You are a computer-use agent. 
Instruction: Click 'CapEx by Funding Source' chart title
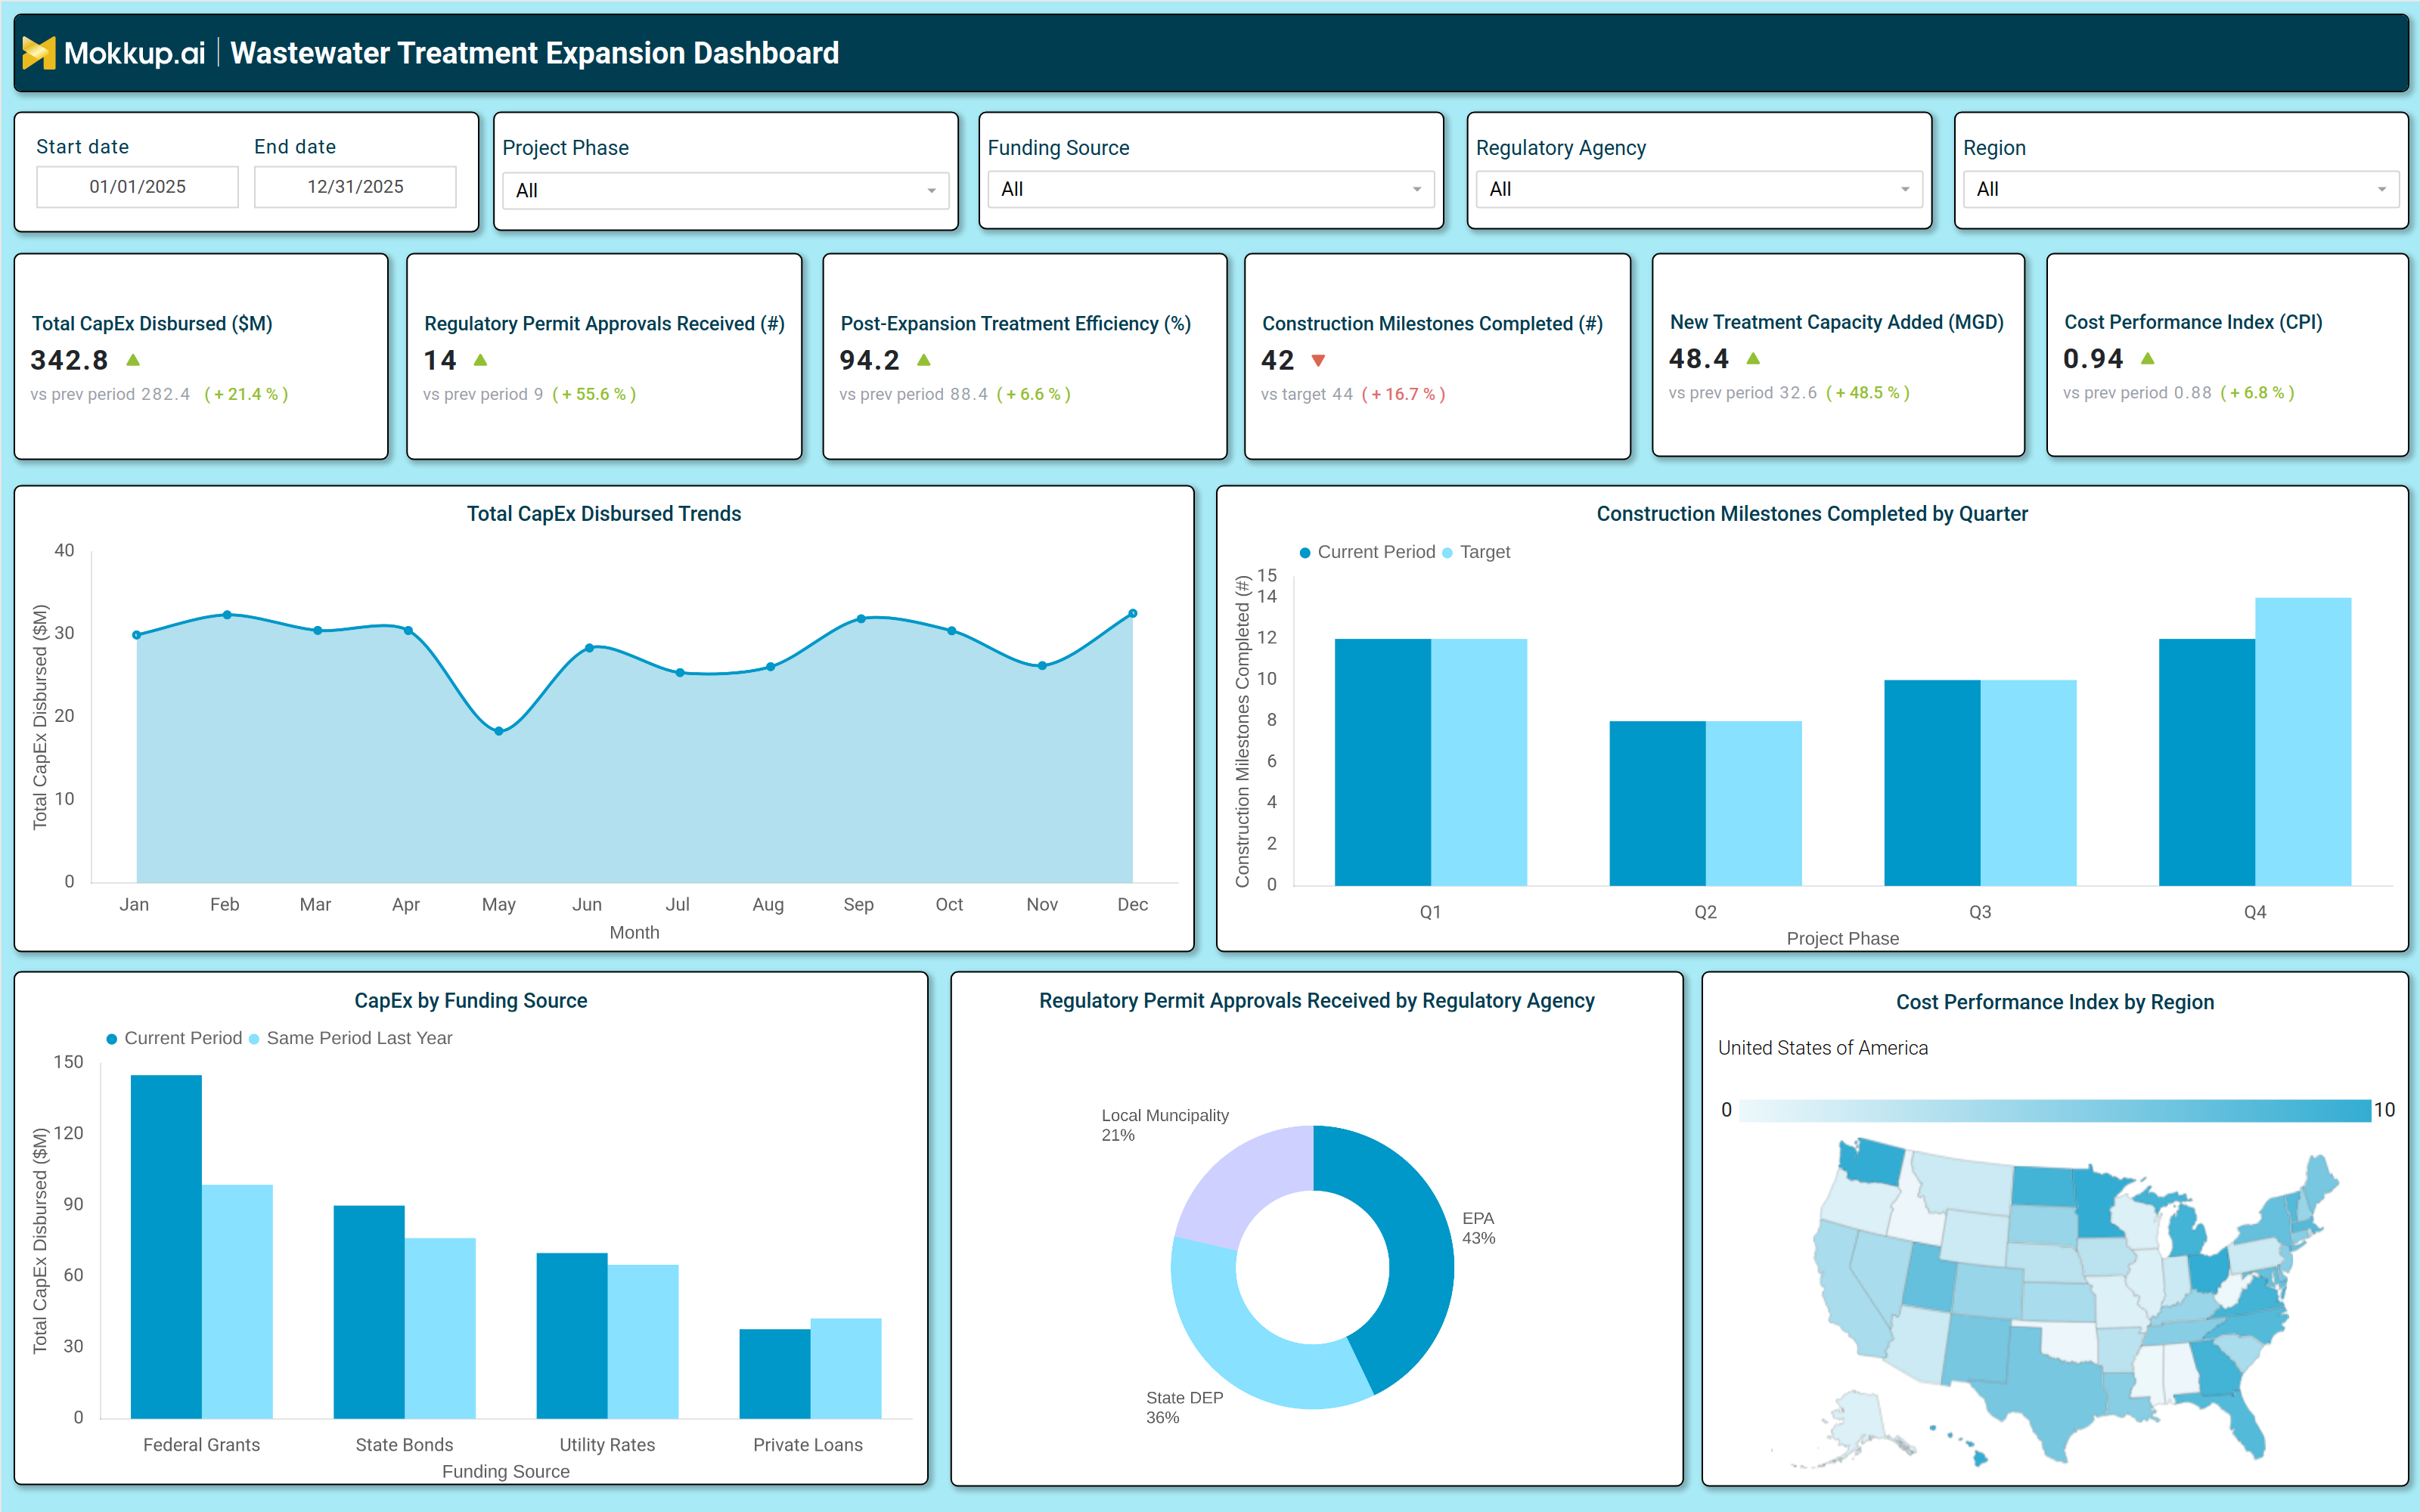coord(471,1001)
